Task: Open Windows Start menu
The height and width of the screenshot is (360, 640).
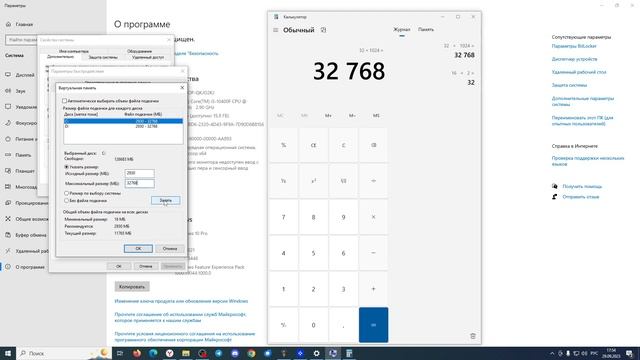Action: tap(7, 353)
